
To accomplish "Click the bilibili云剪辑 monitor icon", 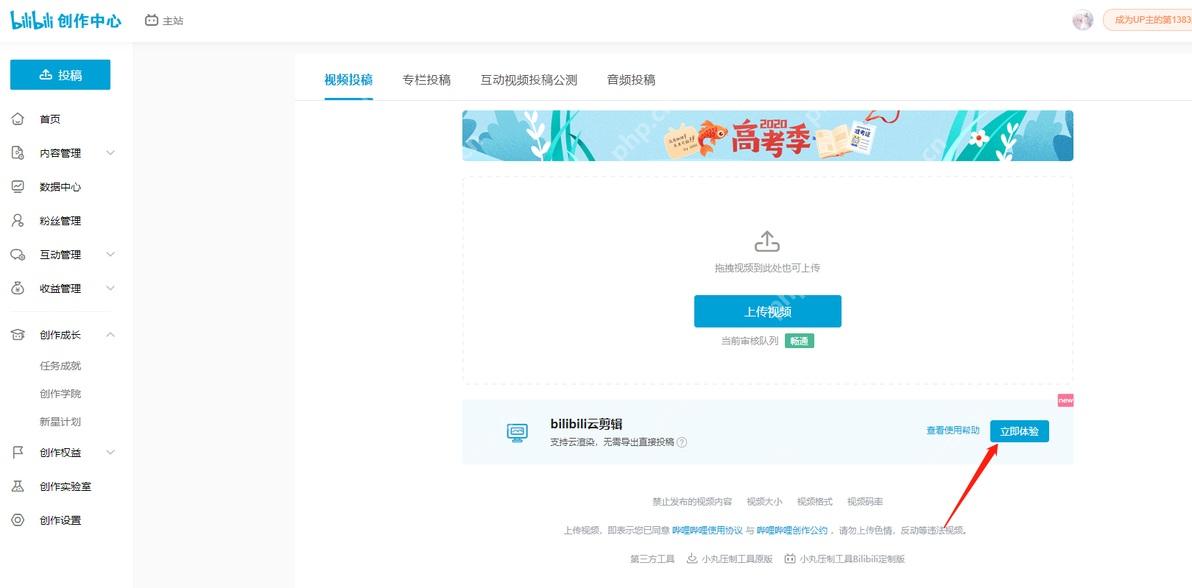I will coord(517,433).
